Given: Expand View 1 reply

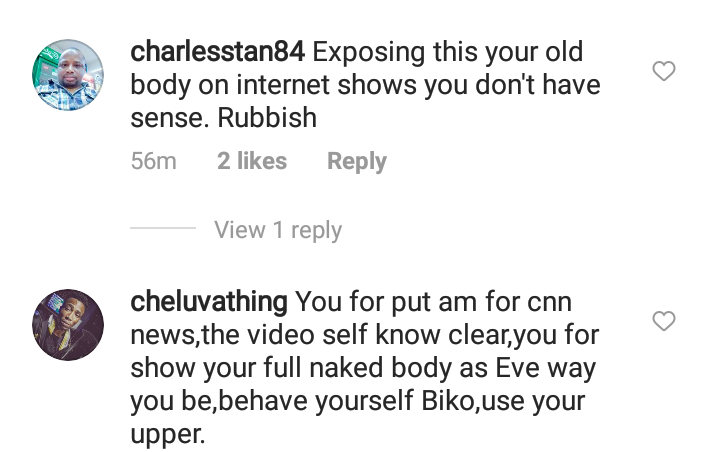Looking at the screenshot, I should coord(278,230).
